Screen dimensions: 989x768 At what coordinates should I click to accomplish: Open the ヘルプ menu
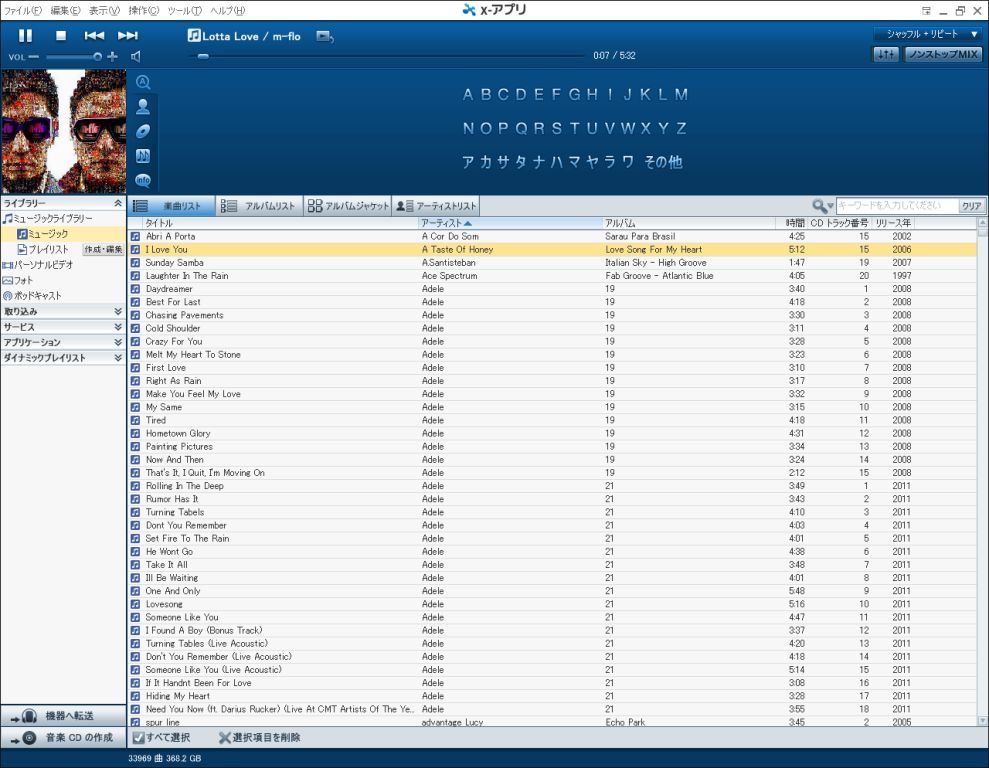click(227, 11)
